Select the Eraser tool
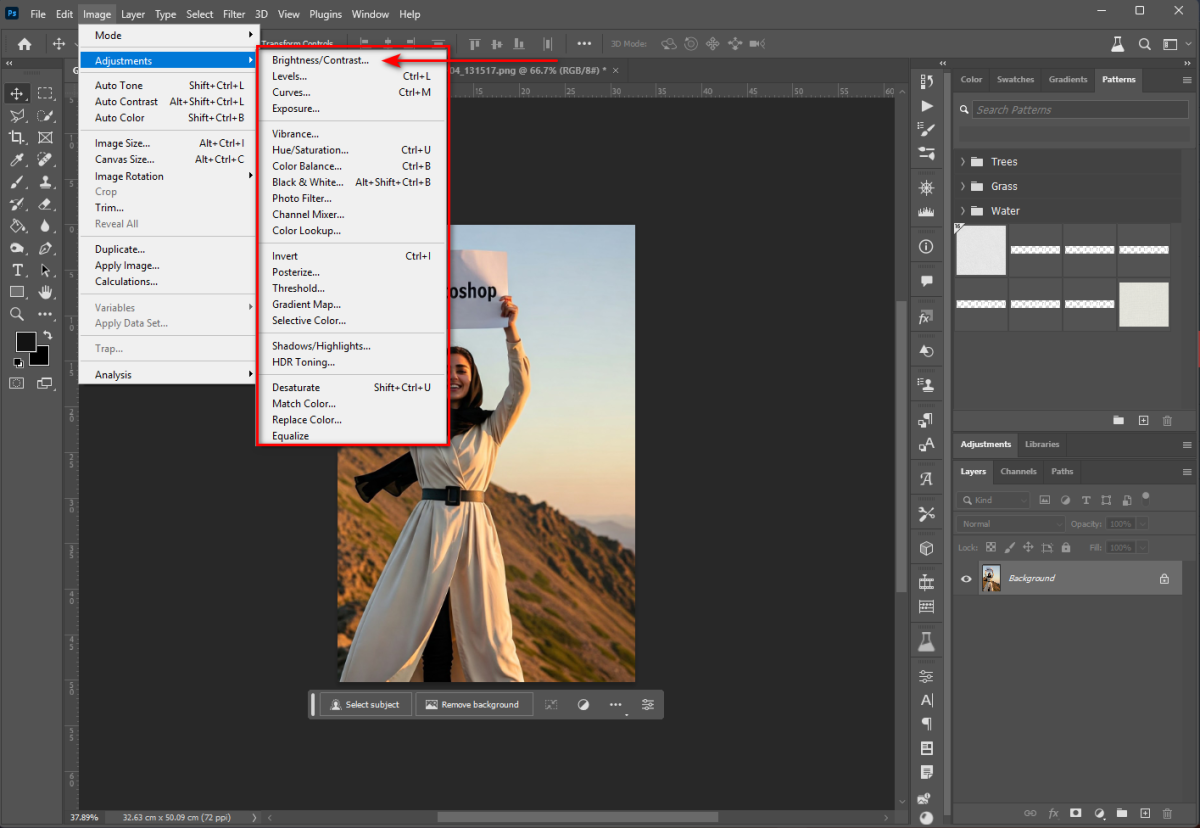 point(45,204)
